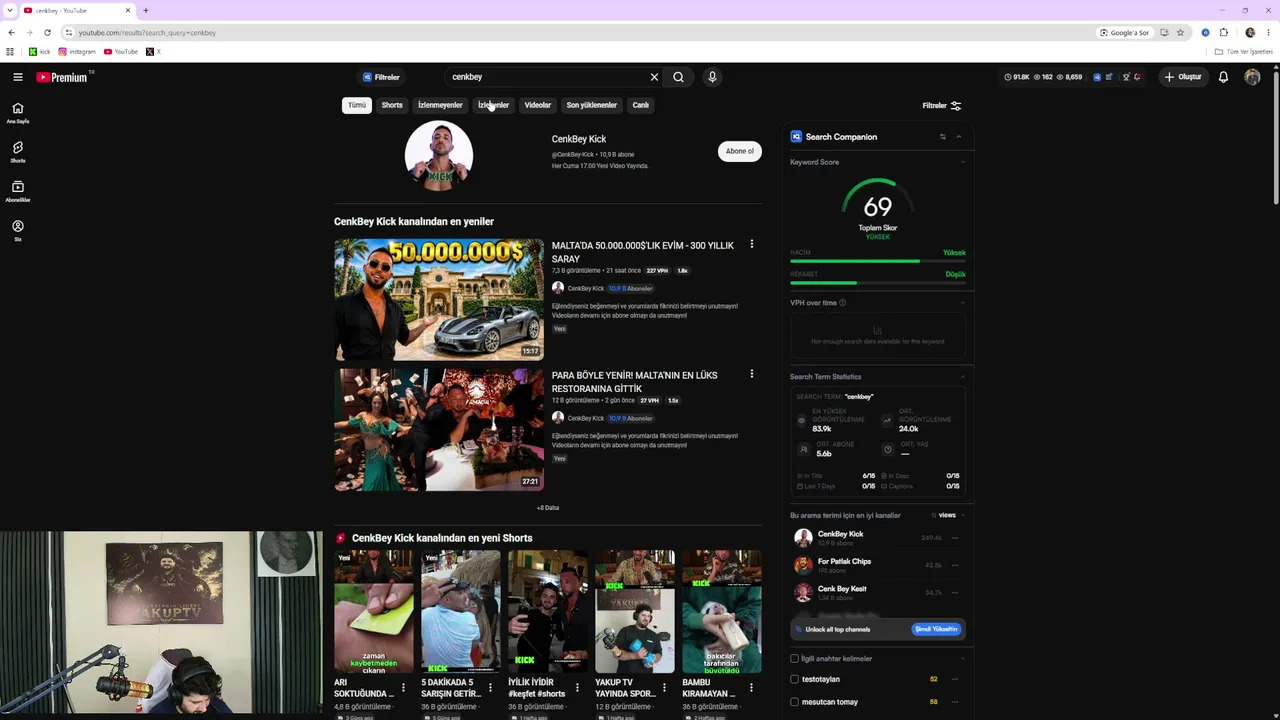Expand +8 Daha more videos
This screenshot has width=1280, height=720.
point(548,508)
